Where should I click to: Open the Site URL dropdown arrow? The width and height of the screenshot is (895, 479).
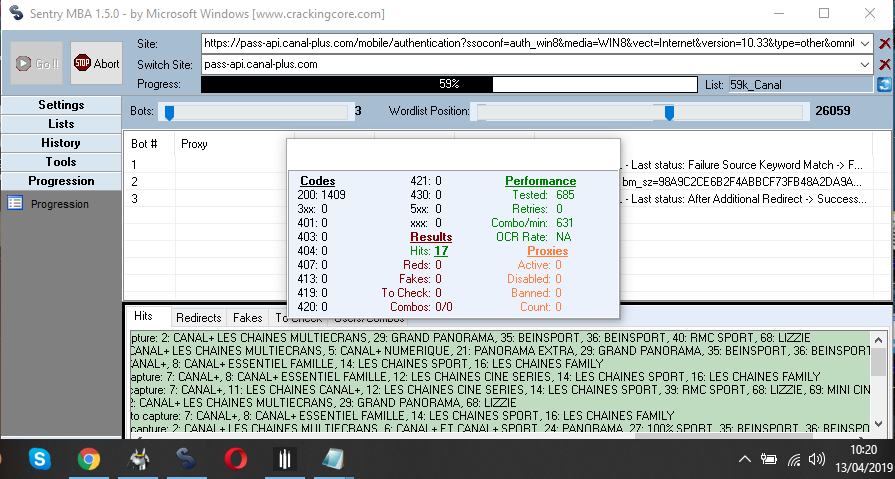(x=865, y=43)
